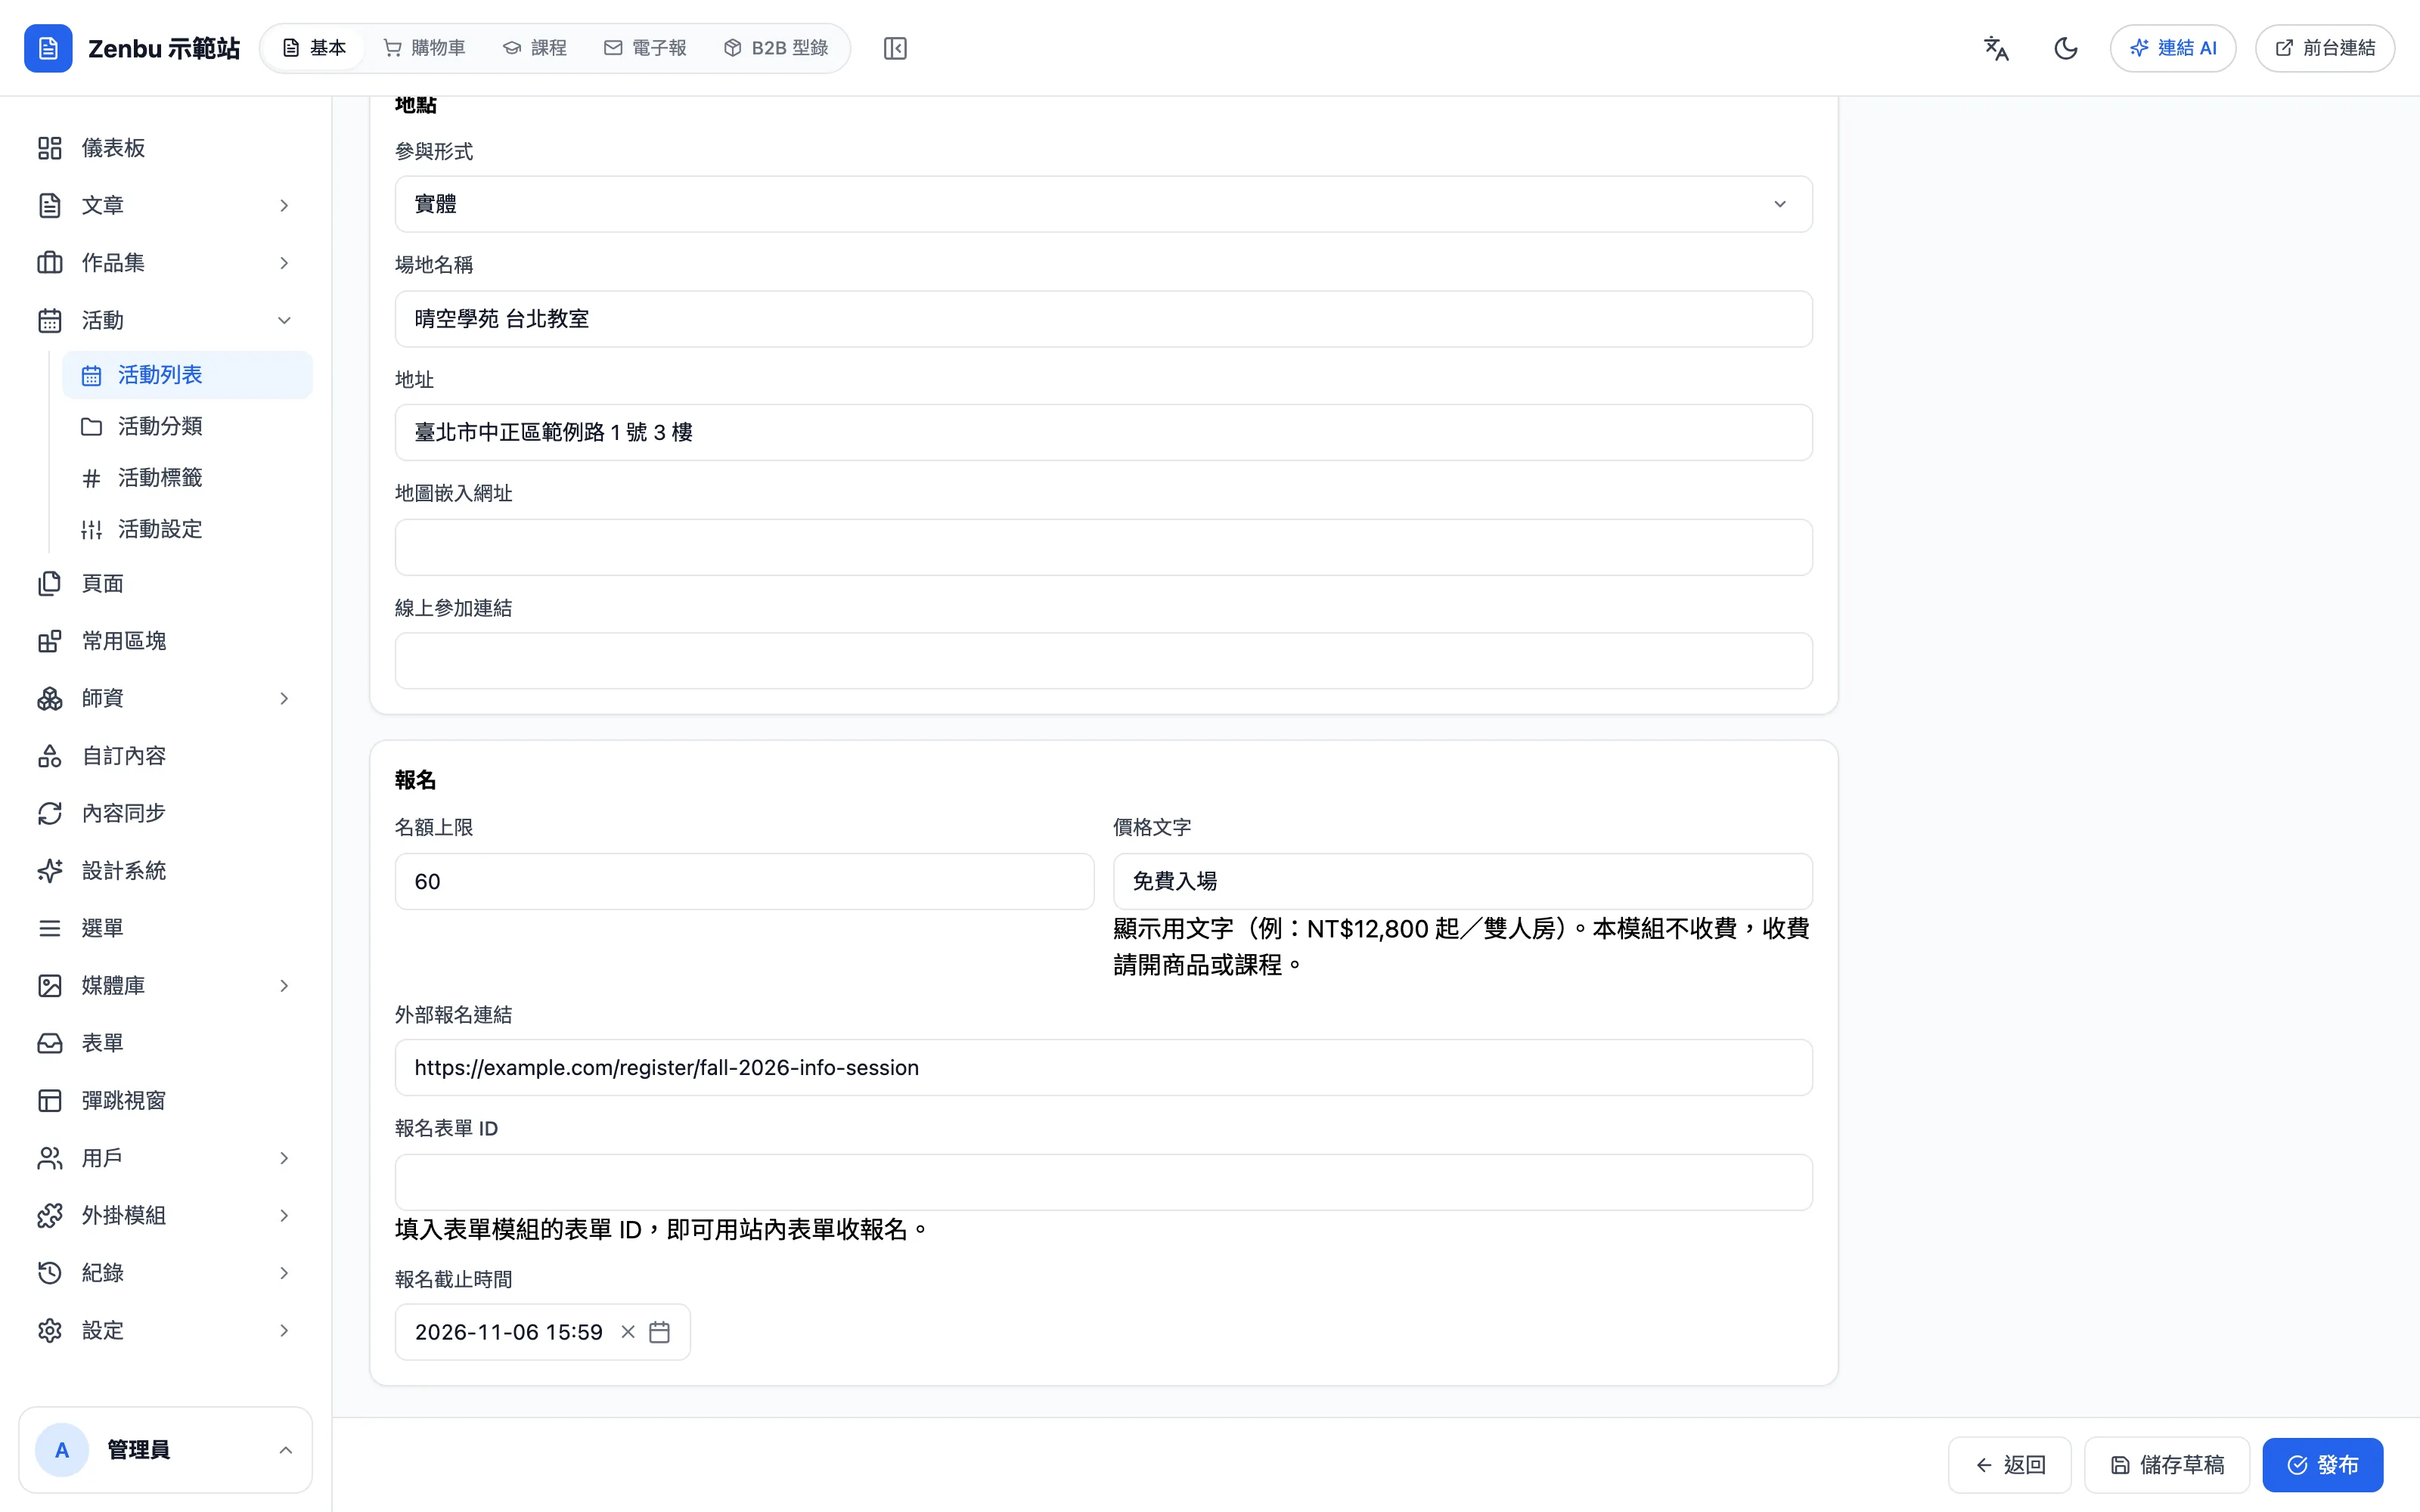Click the Zenbu logo icon
This screenshot has width=2420, height=1512.
point(48,48)
